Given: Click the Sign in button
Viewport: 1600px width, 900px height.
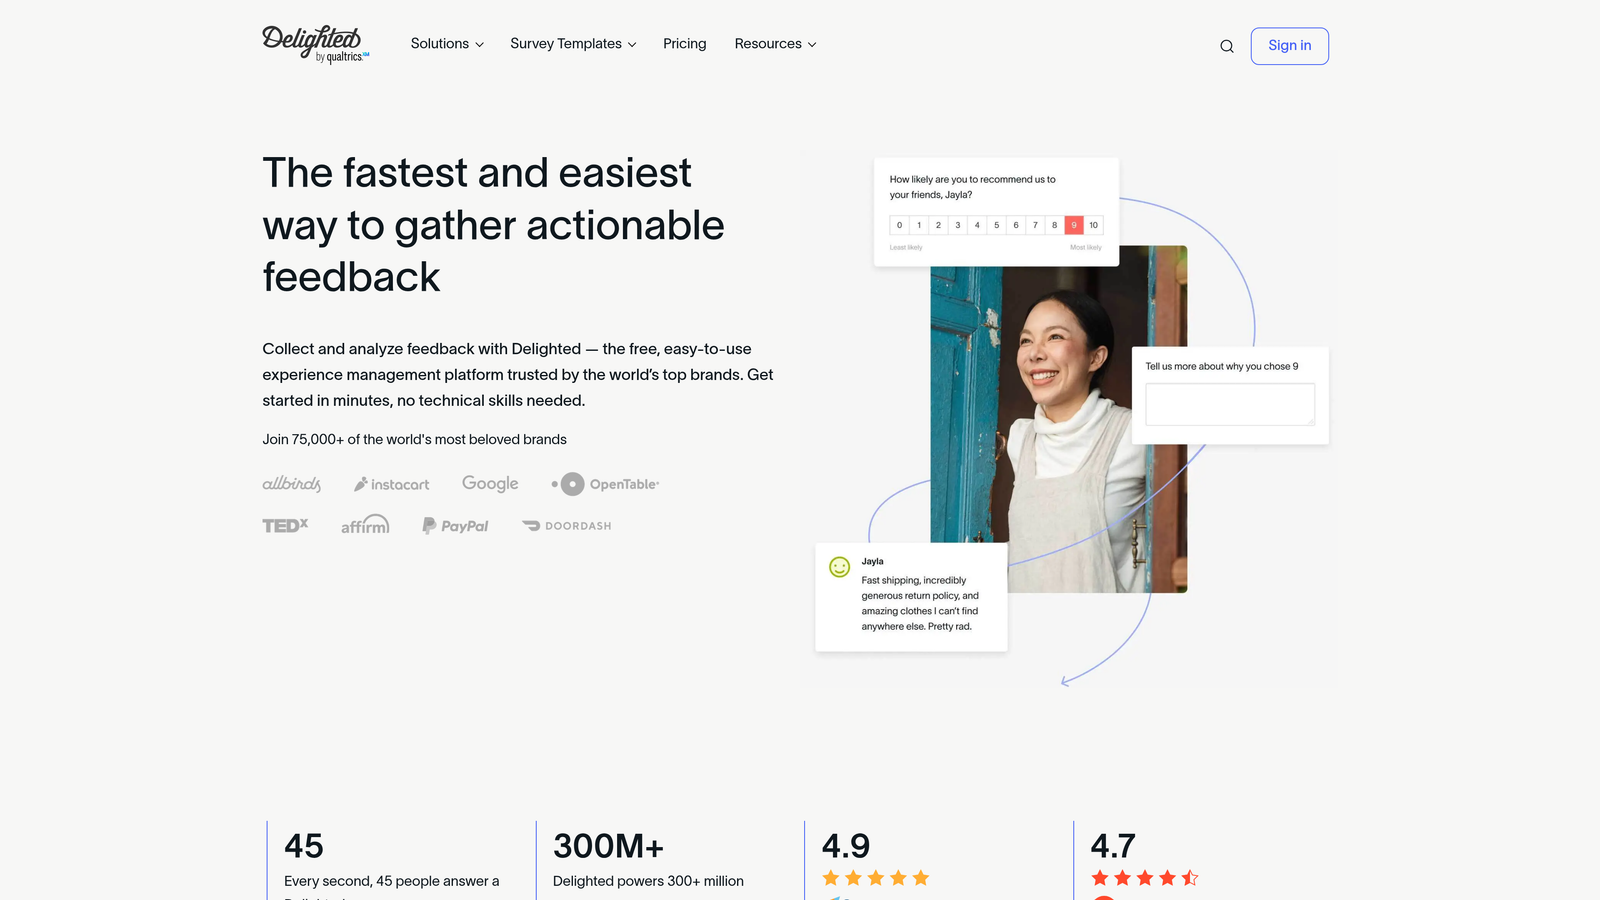Looking at the screenshot, I should [1289, 45].
